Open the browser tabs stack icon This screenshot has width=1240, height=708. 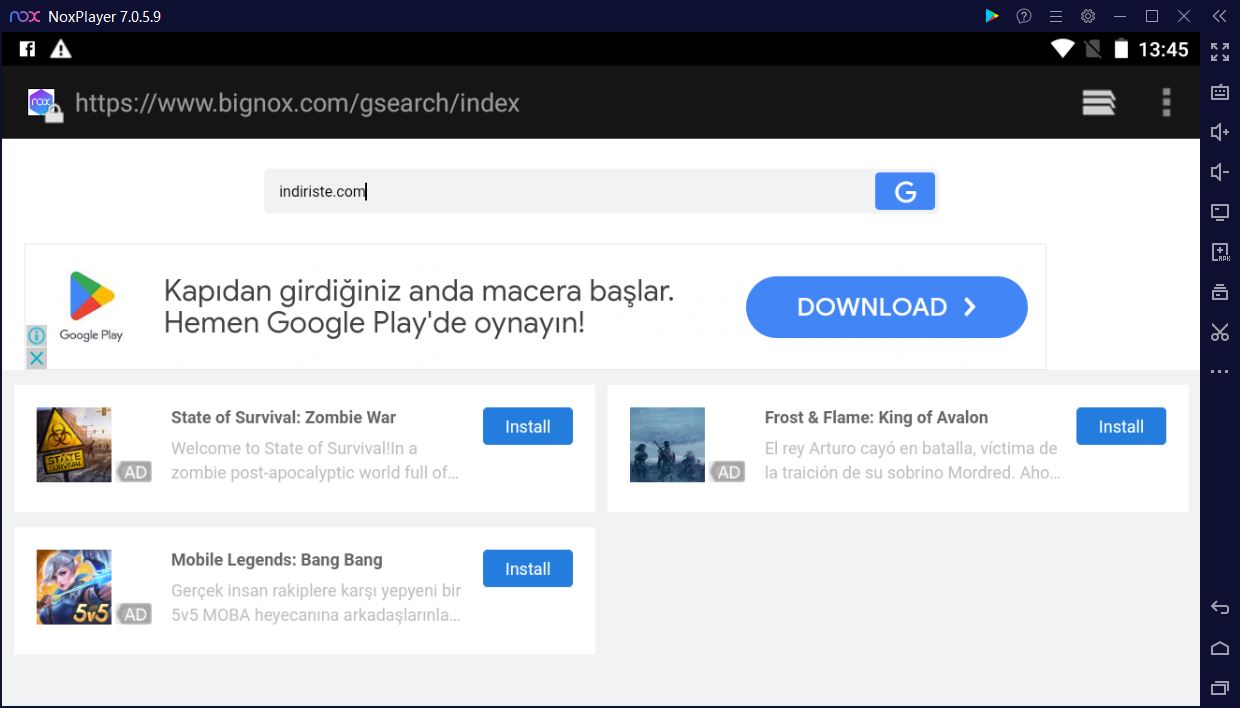pyautogui.click(x=1098, y=103)
